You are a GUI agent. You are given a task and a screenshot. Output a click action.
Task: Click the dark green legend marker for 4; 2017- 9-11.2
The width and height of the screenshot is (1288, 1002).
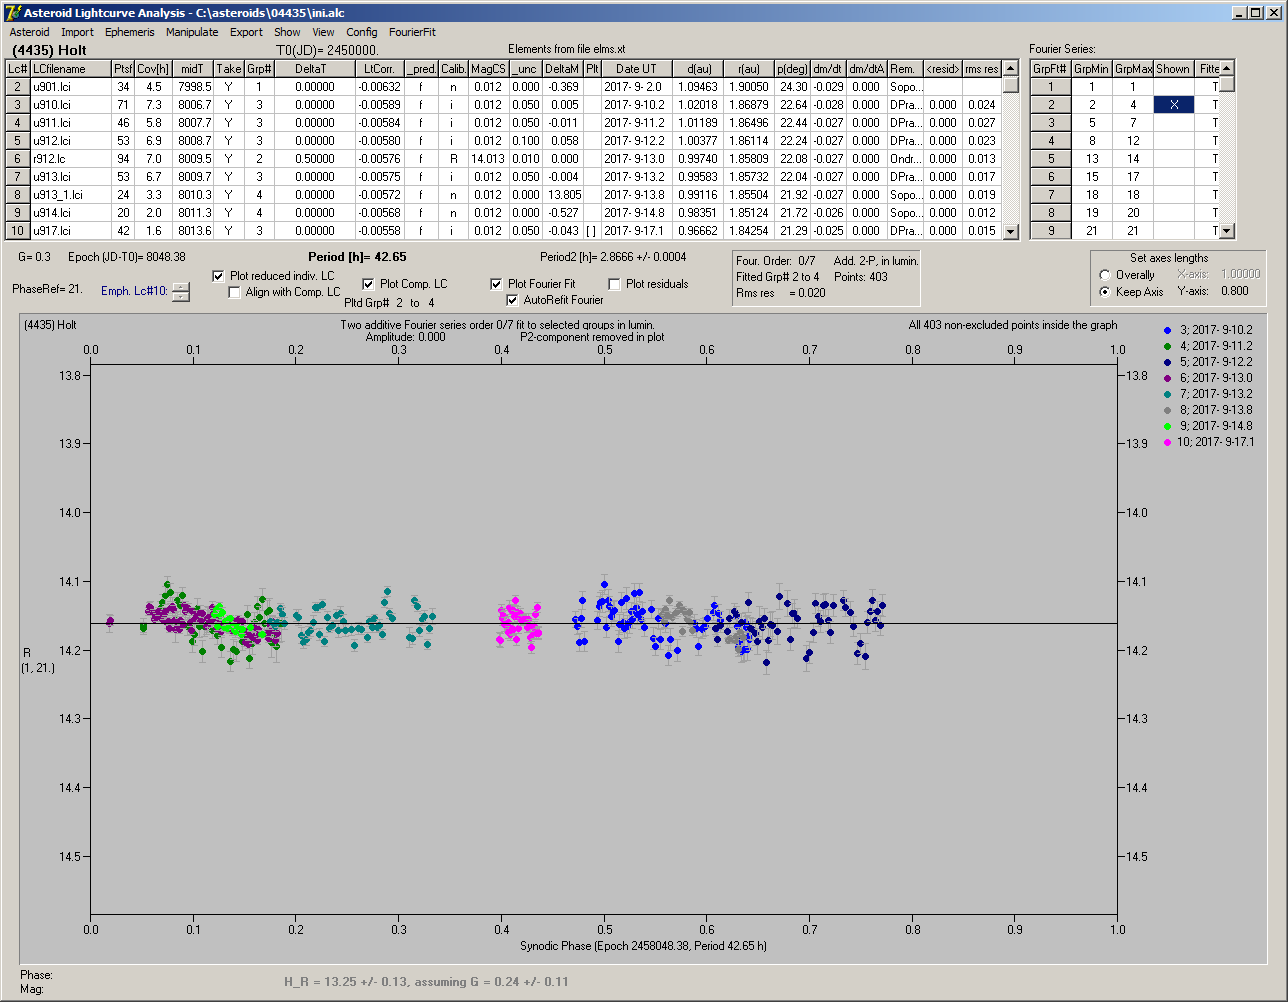(1168, 346)
